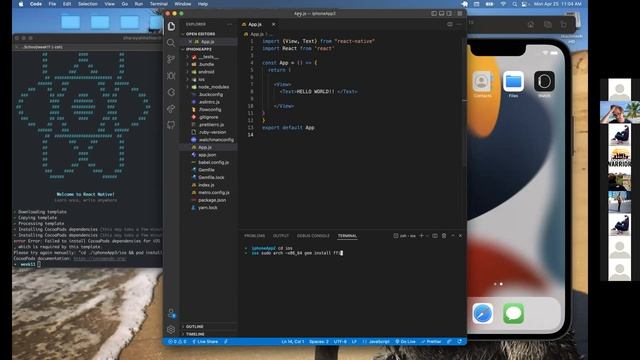Open the Explorer view in activity bar
This screenshot has height=360, width=640.
[171, 27]
